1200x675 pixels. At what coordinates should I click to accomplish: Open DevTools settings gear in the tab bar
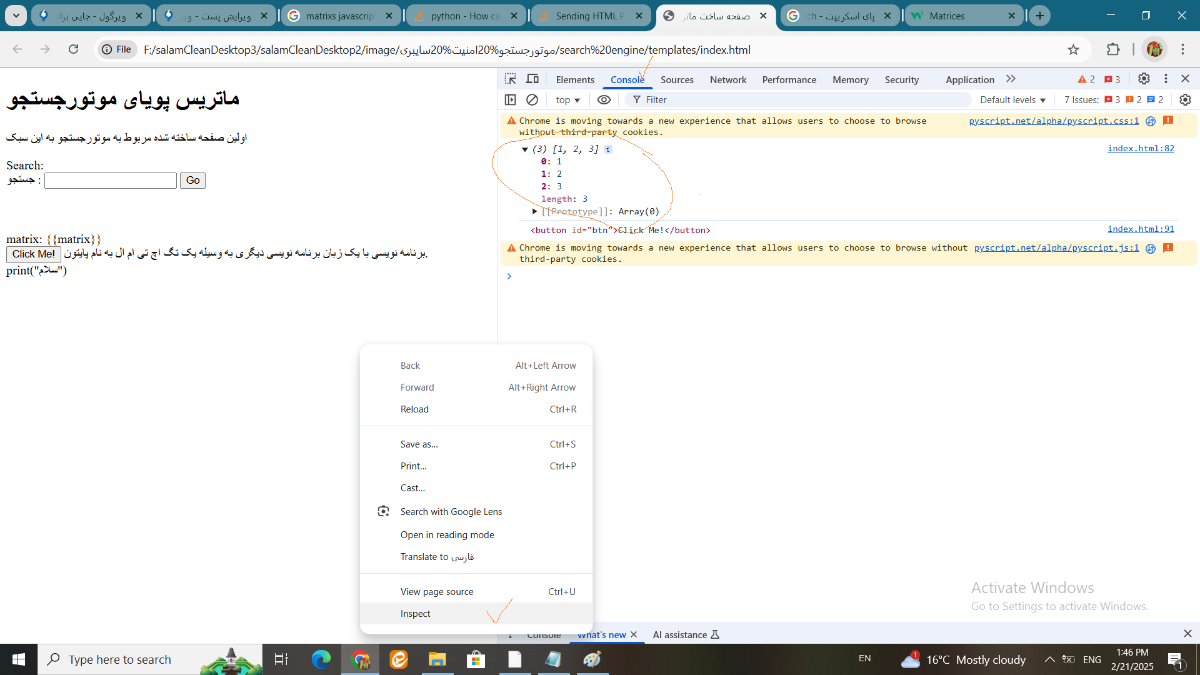pyautogui.click(x=1144, y=79)
